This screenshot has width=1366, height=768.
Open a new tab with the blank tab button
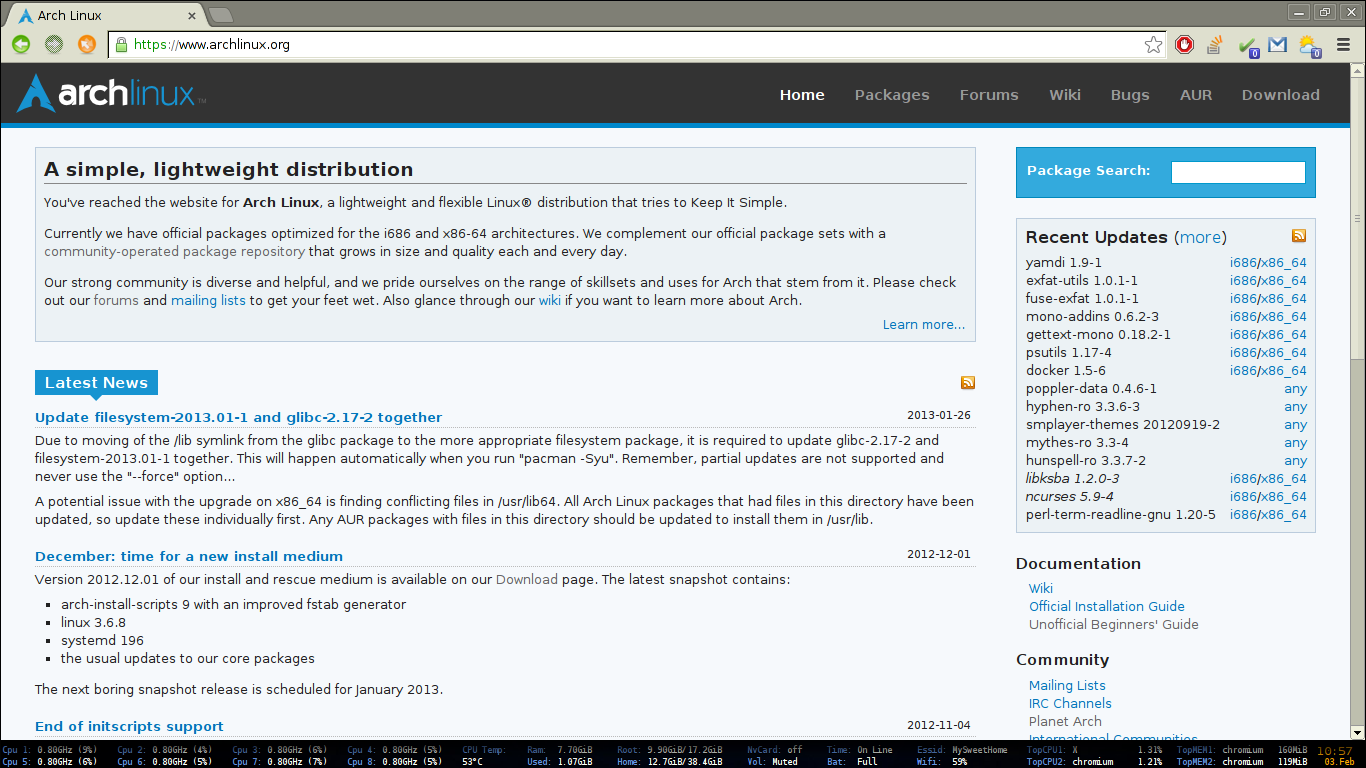220,15
